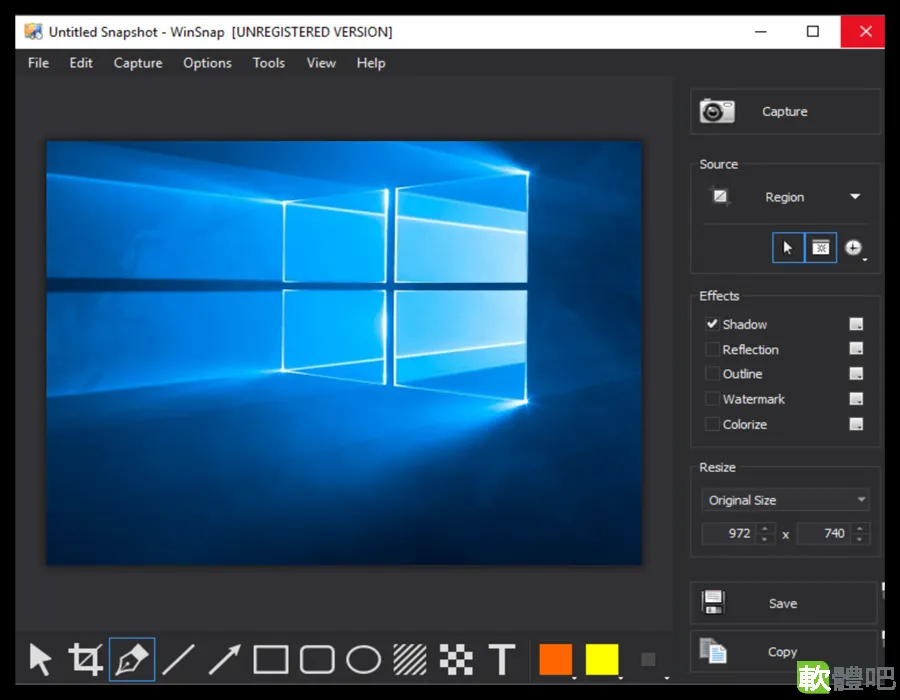Screen dimensions: 900x700
Task: Select the Crop tool
Action: pyautogui.click(x=86, y=659)
